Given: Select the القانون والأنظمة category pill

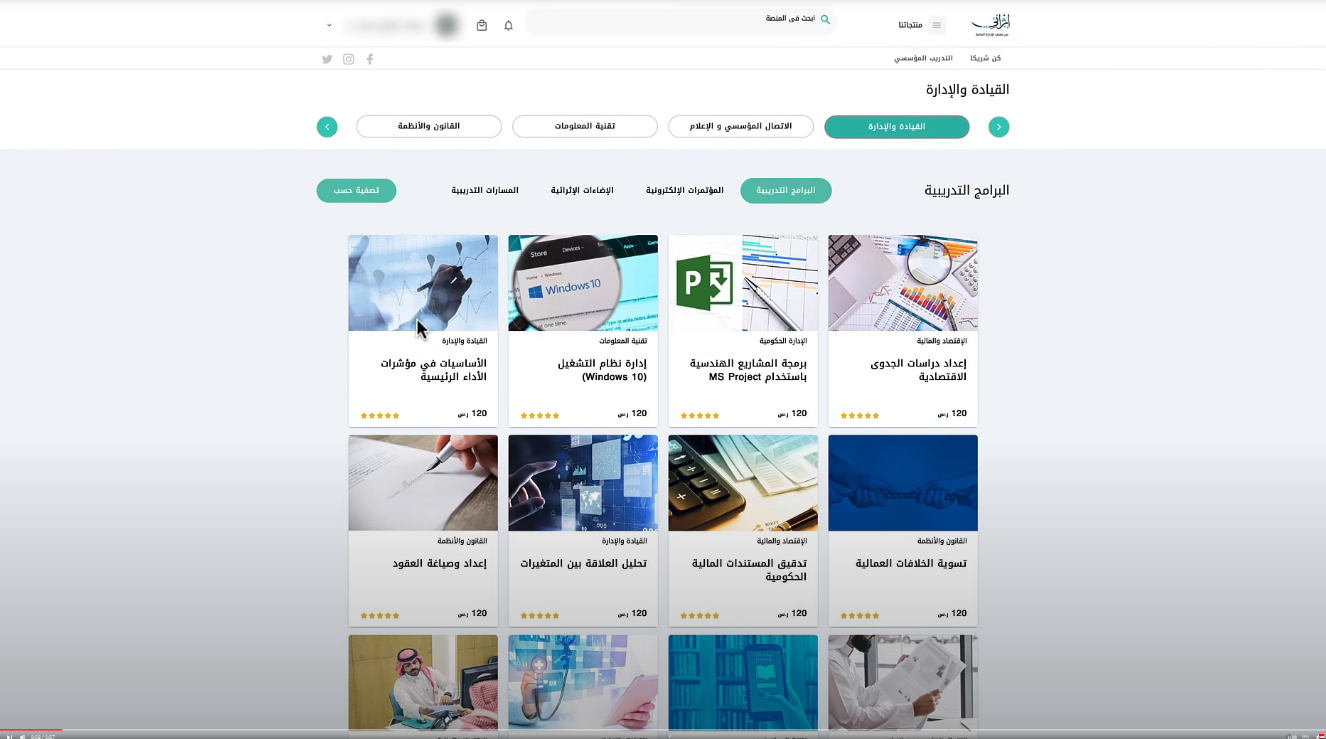Looking at the screenshot, I should click(x=429, y=127).
